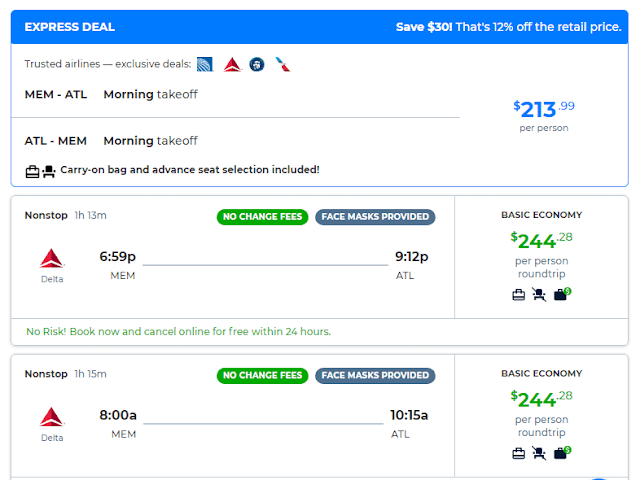The height and width of the screenshot is (480, 640).
Task: Click the American Airlines logo icon
Action: tap(282, 64)
